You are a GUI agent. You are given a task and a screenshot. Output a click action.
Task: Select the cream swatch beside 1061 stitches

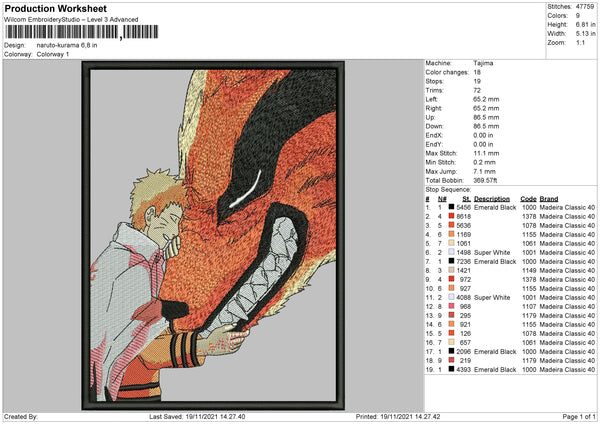(x=452, y=243)
